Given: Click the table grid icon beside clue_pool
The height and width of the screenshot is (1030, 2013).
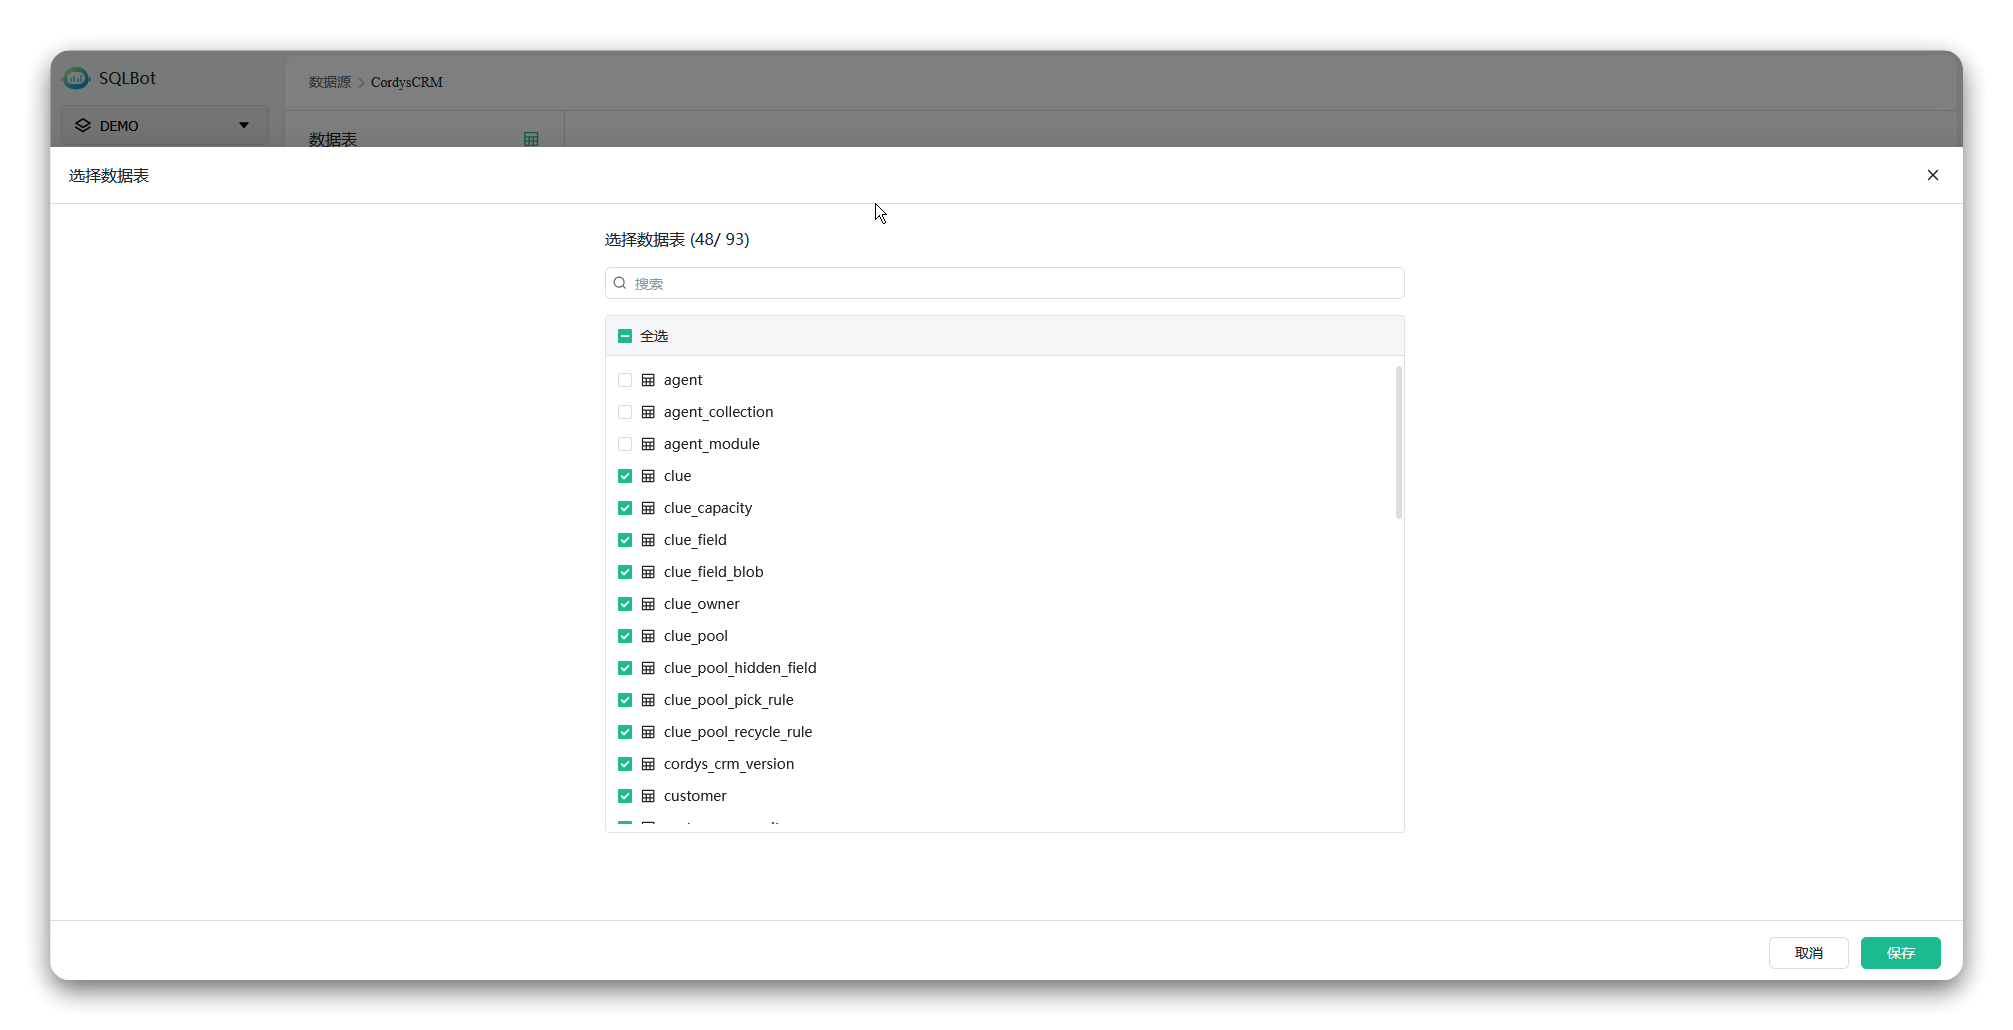Looking at the screenshot, I should 649,636.
